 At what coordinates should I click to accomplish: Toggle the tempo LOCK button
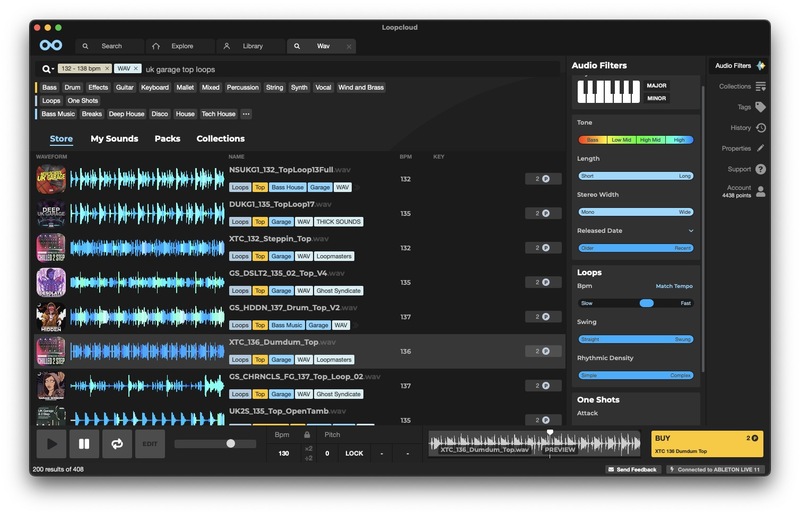click(354, 453)
